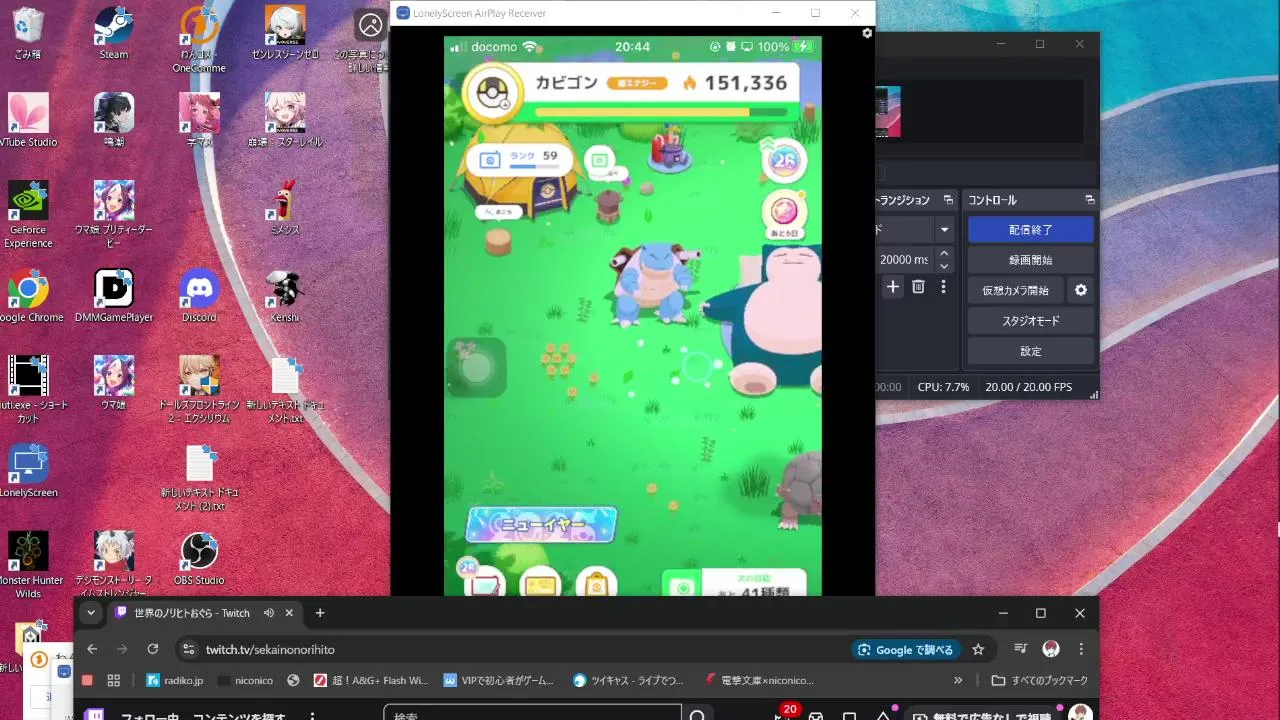Delete the transition with the trash icon in OBS

pos(918,287)
